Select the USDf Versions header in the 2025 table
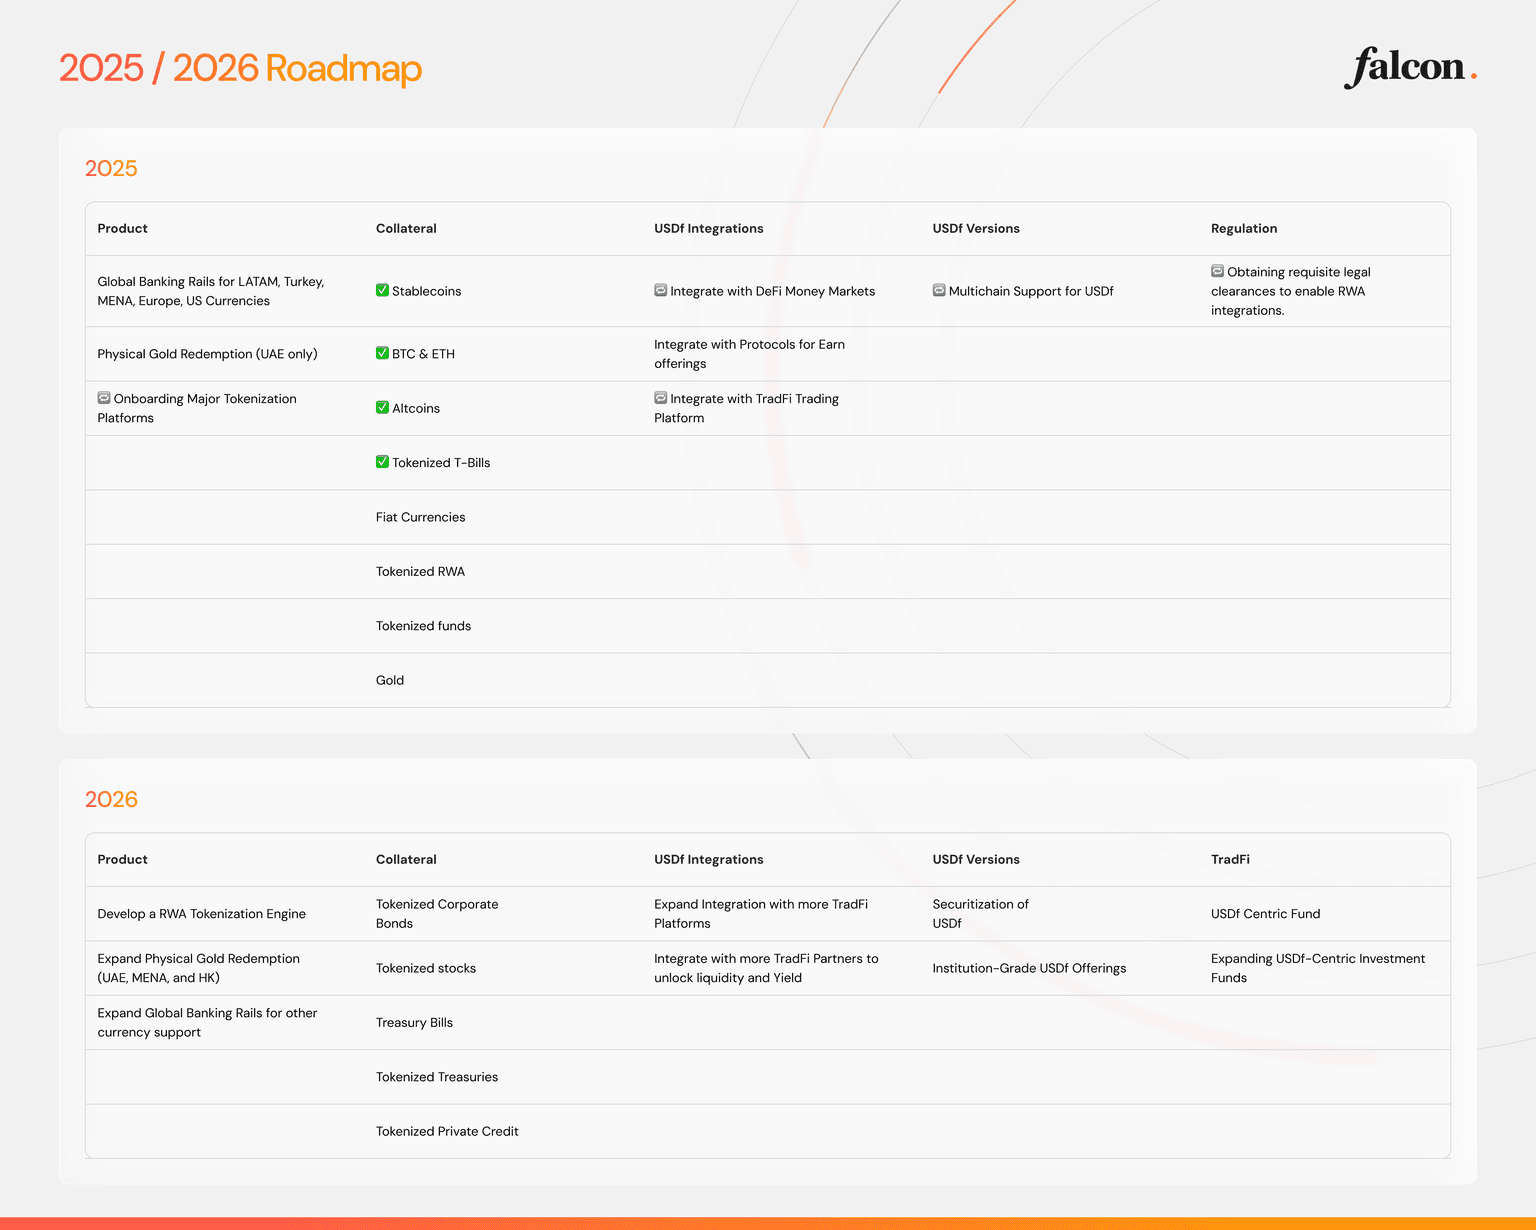Screen dimensions: 1536x1230 (x=976, y=228)
